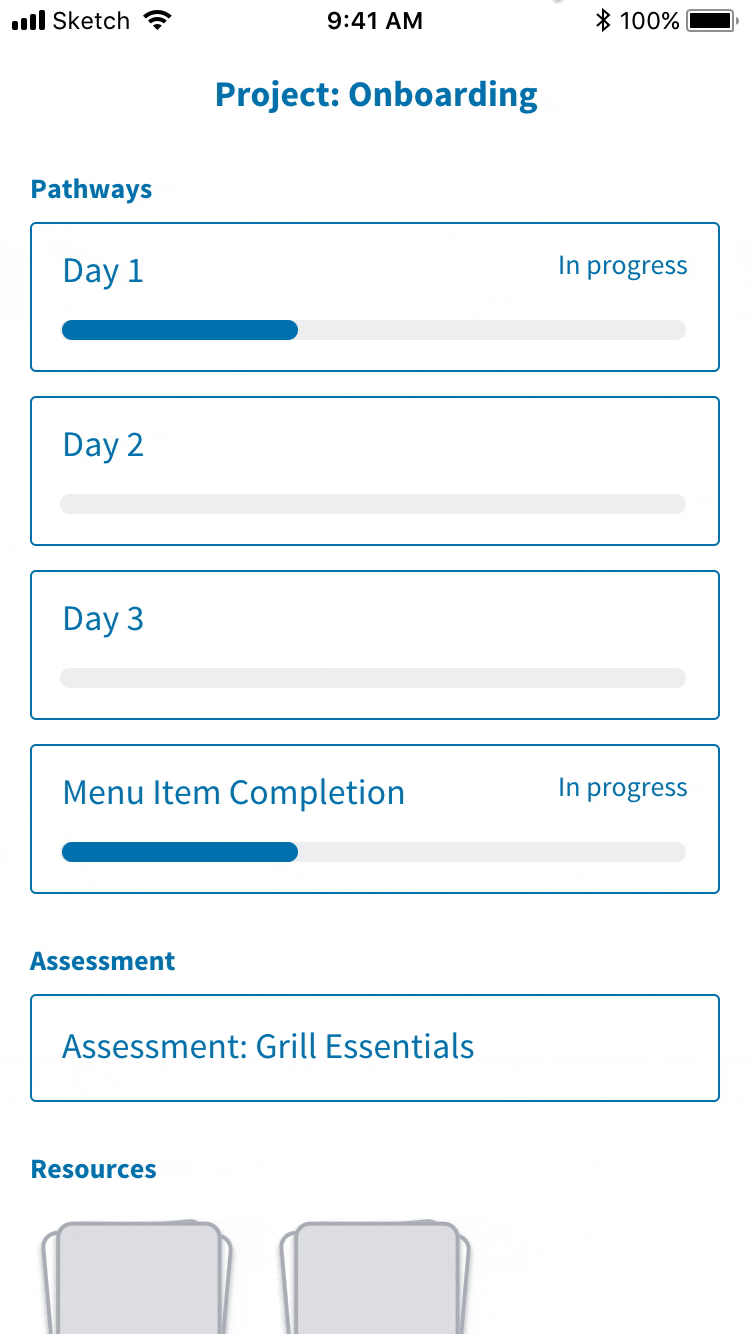Tap the Wi-Fi icon in status bar

tap(157, 20)
